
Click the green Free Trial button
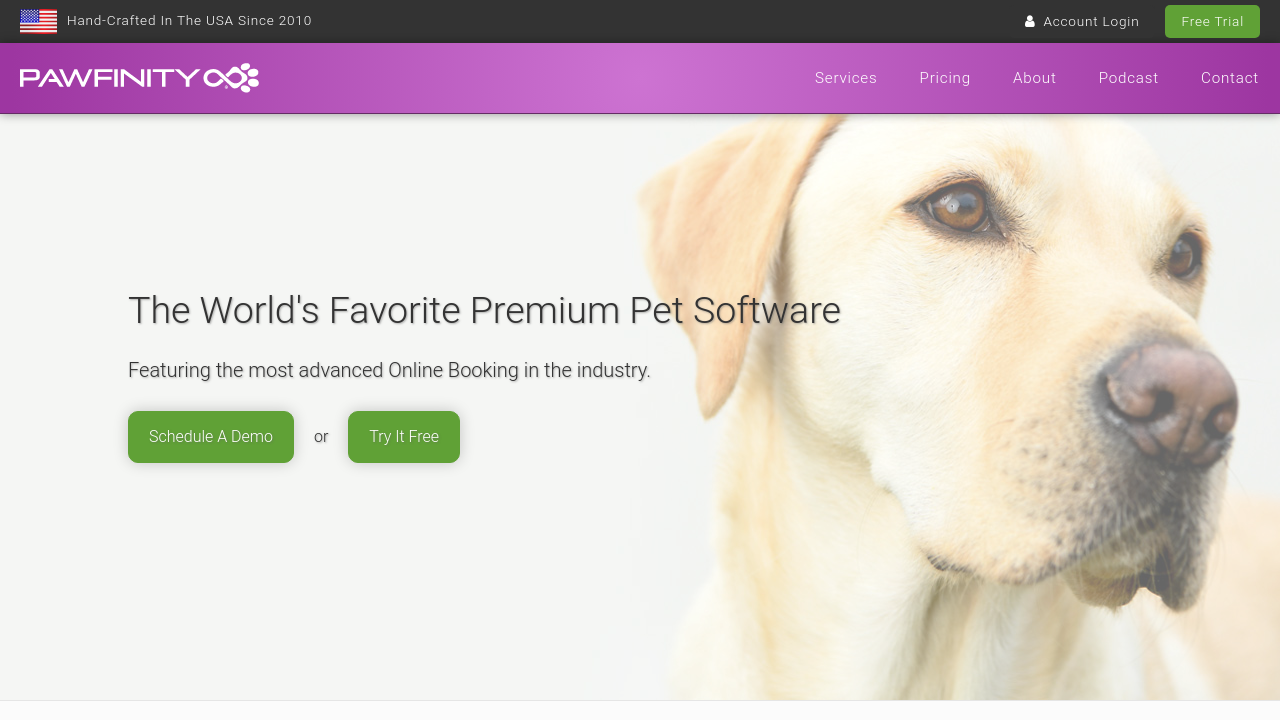coord(1212,21)
